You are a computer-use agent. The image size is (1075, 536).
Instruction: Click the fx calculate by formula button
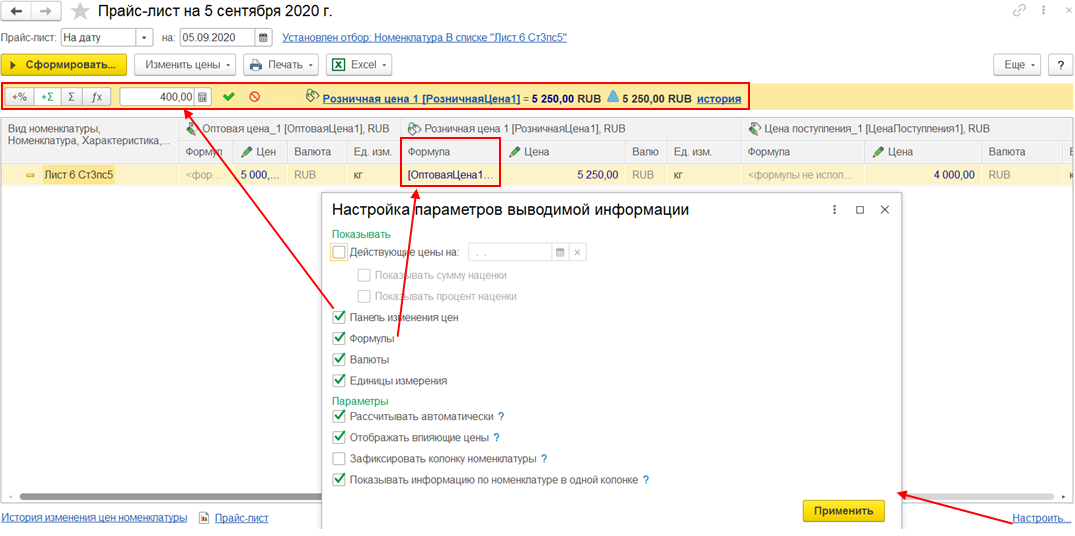[97, 97]
